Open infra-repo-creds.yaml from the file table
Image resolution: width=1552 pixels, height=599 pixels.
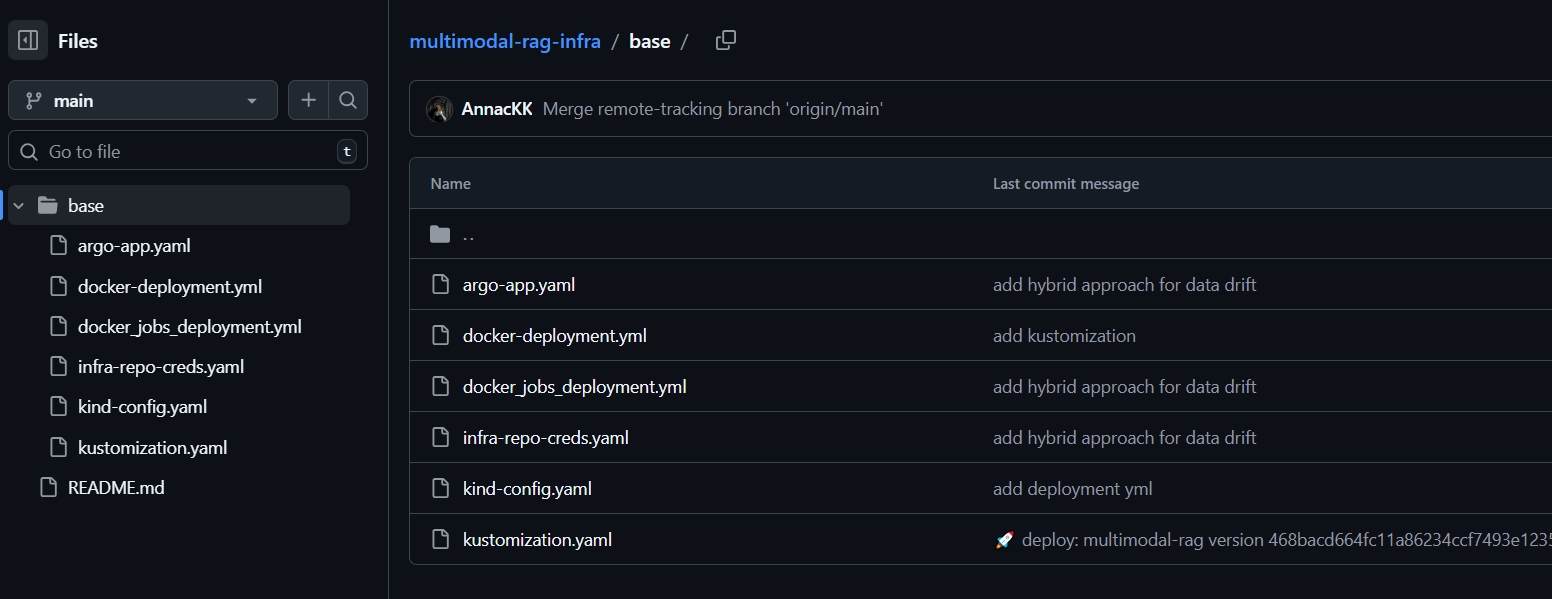pos(545,437)
